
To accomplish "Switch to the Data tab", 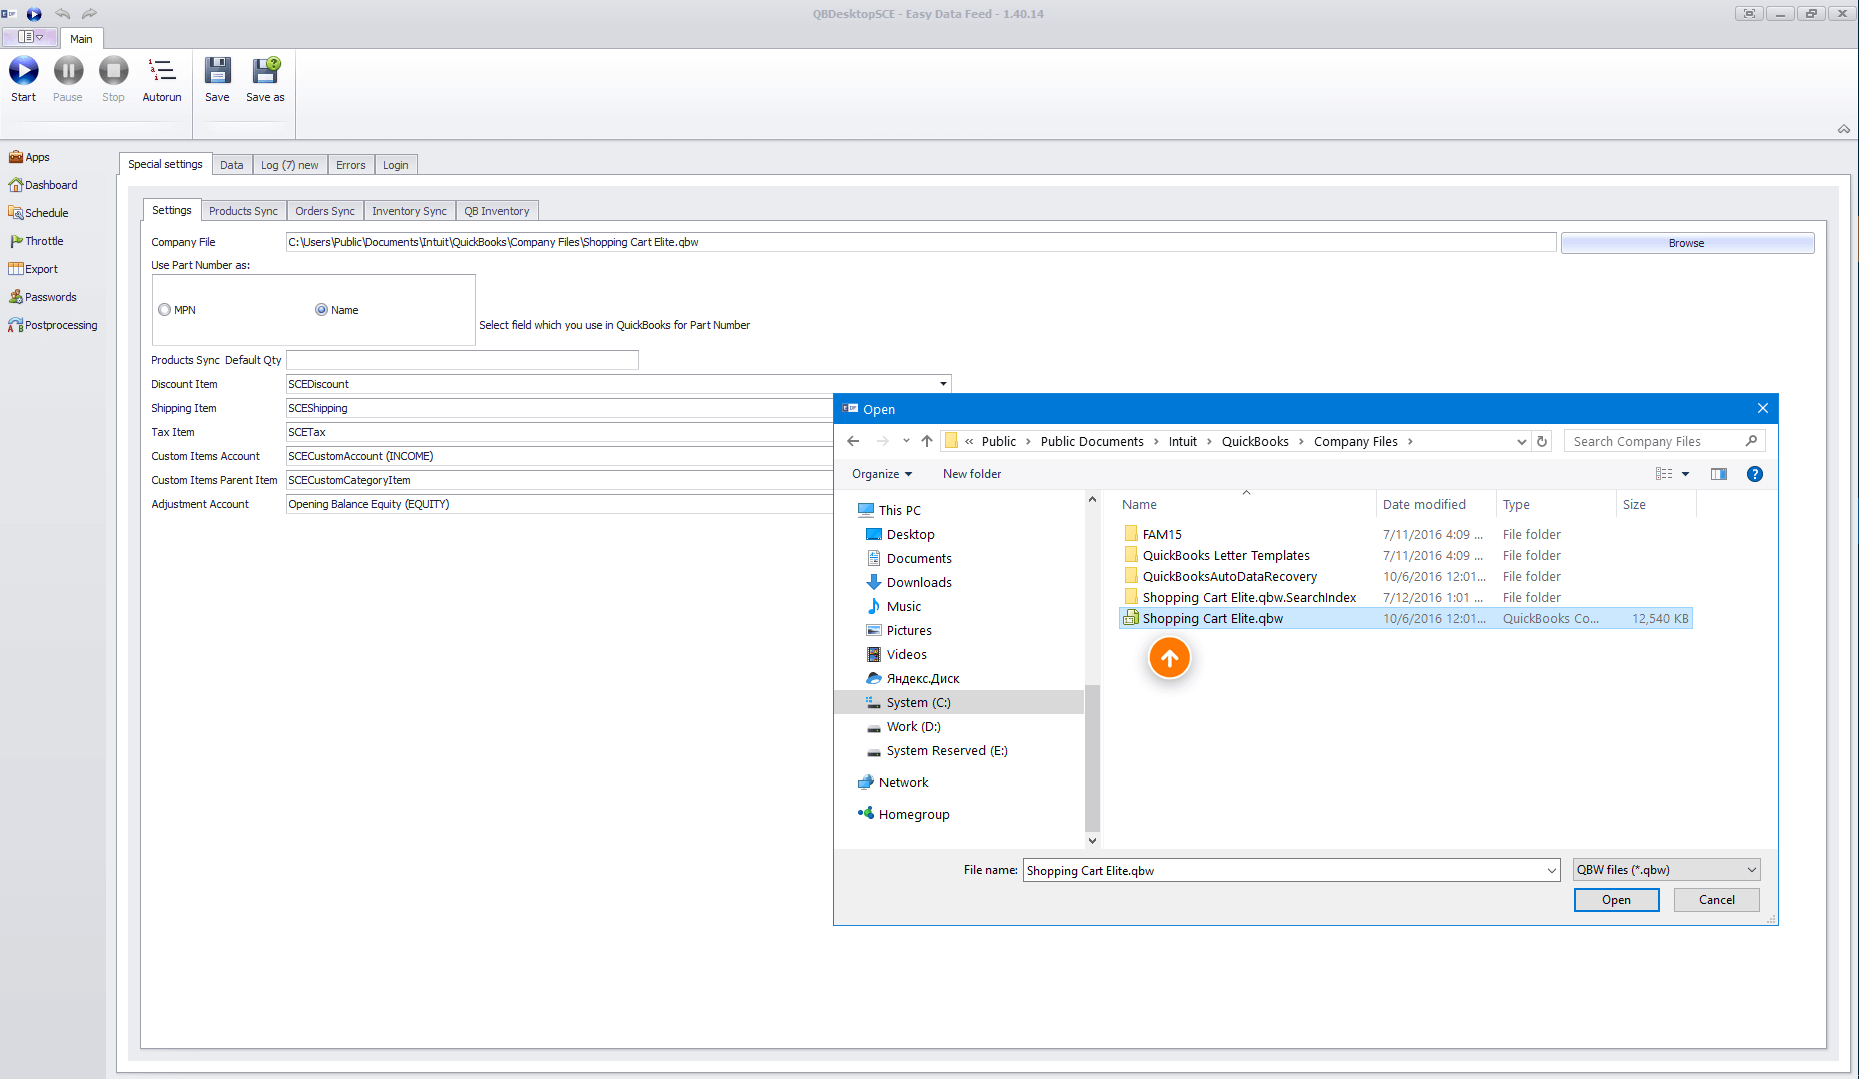I will click(232, 165).
